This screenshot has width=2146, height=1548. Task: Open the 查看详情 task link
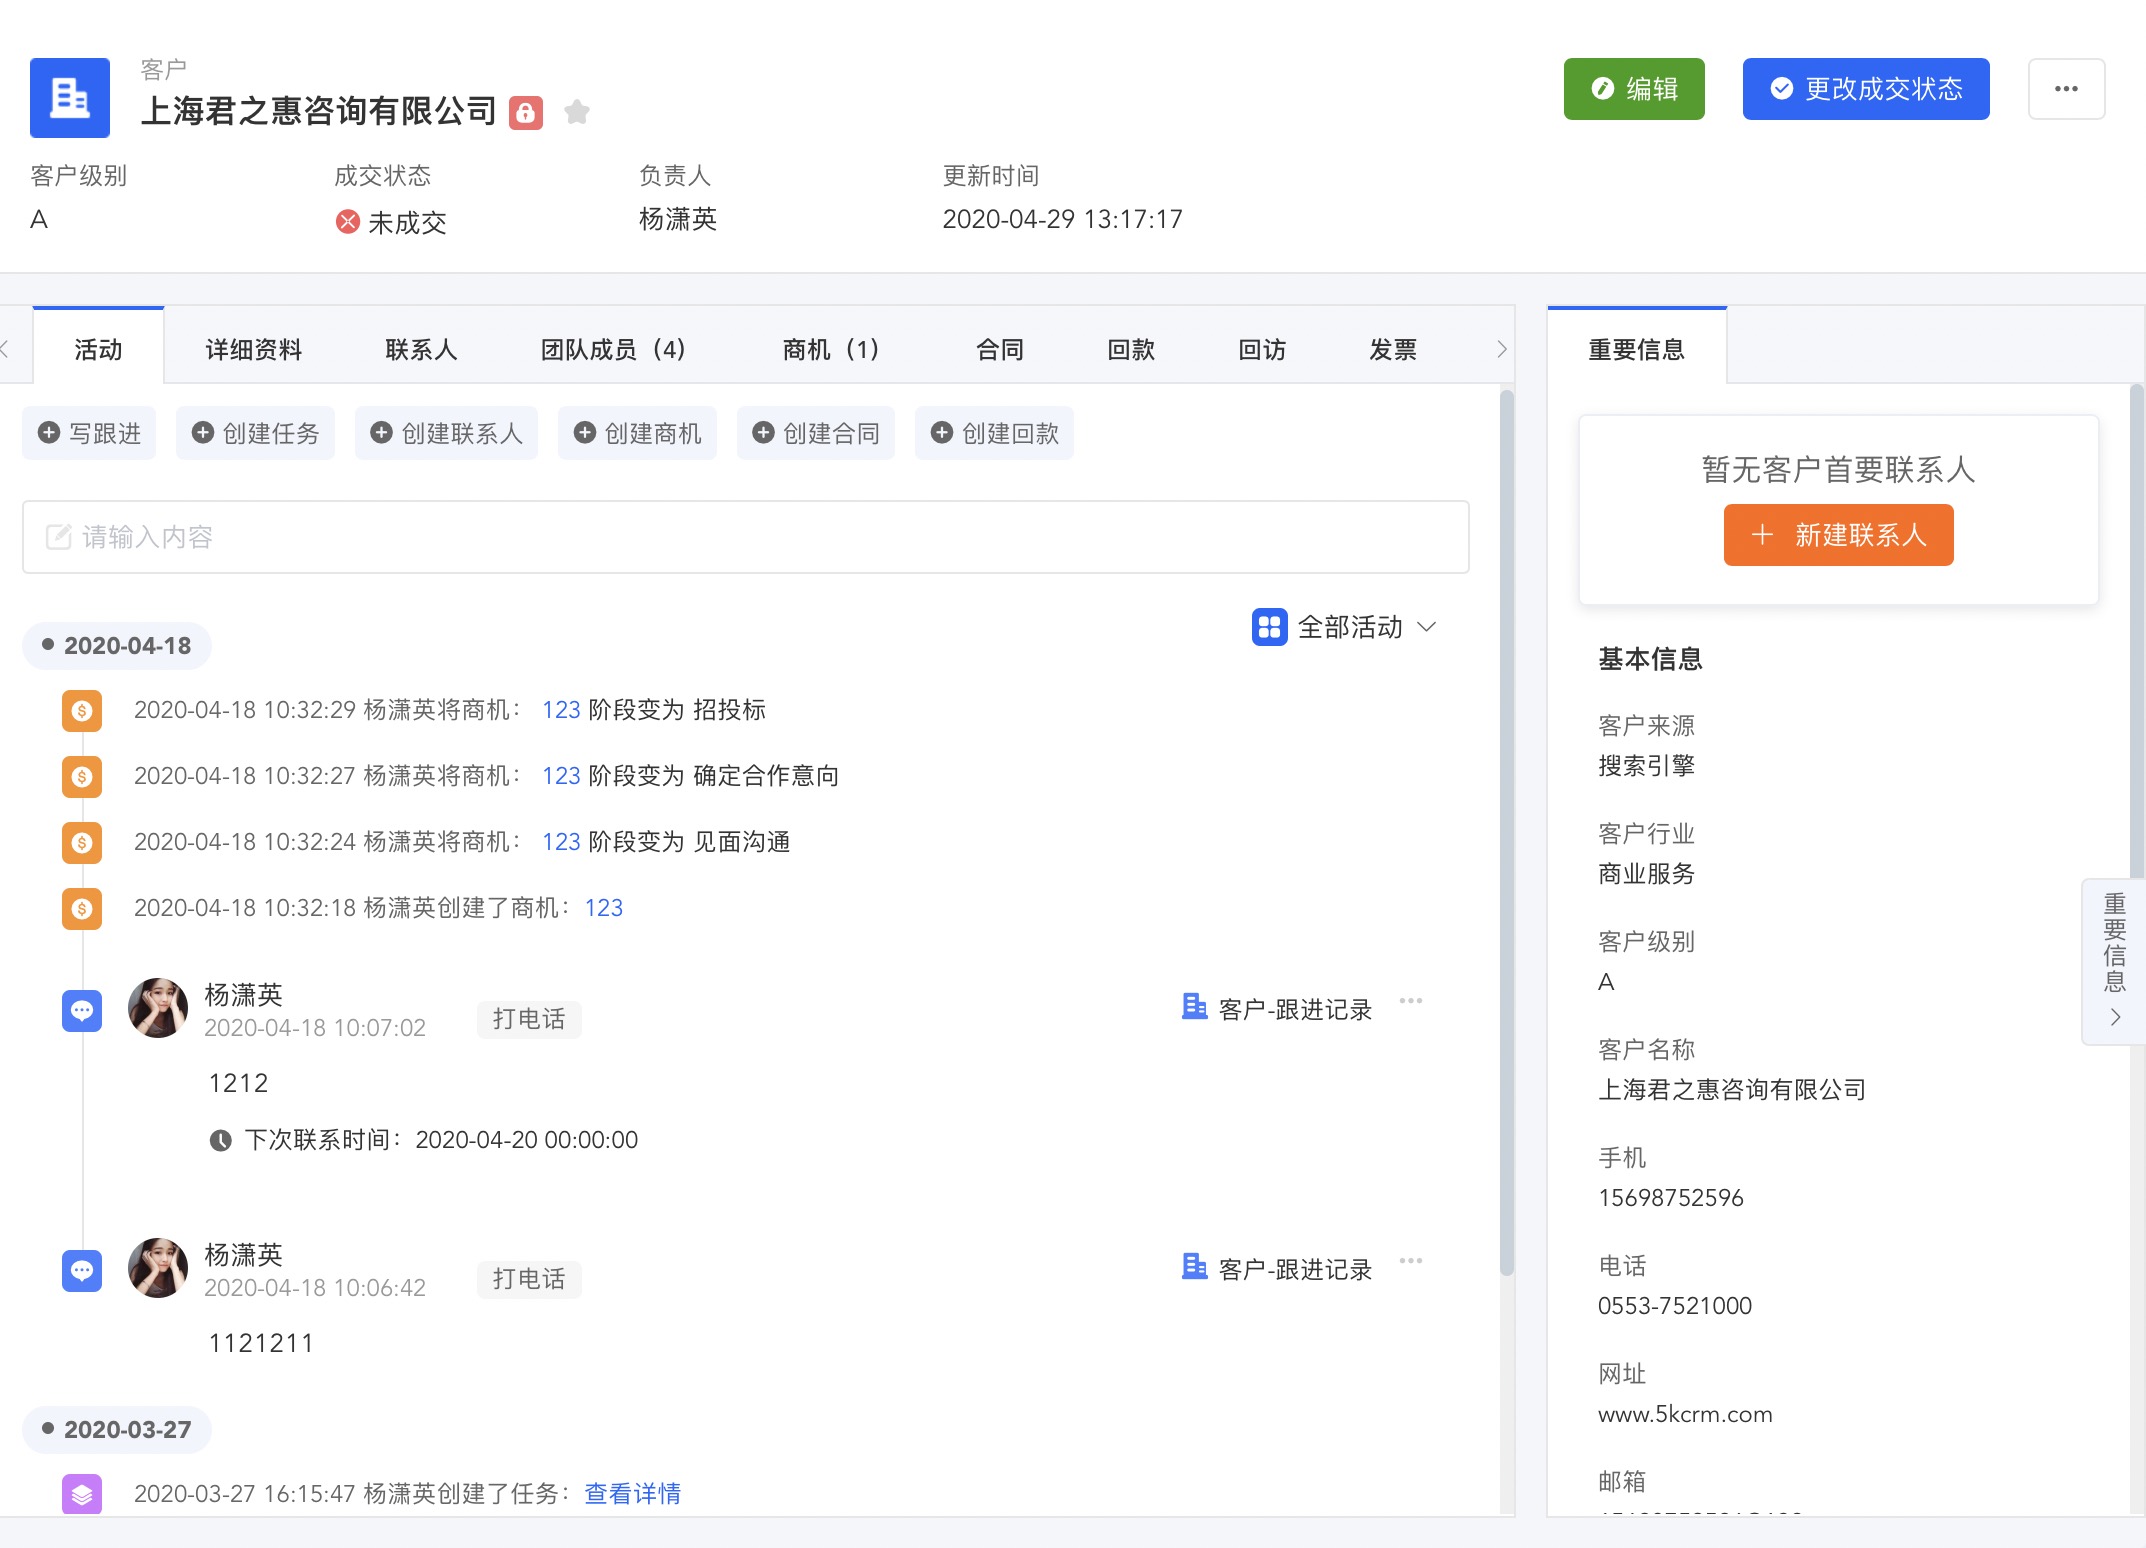tap(632, 1493)
